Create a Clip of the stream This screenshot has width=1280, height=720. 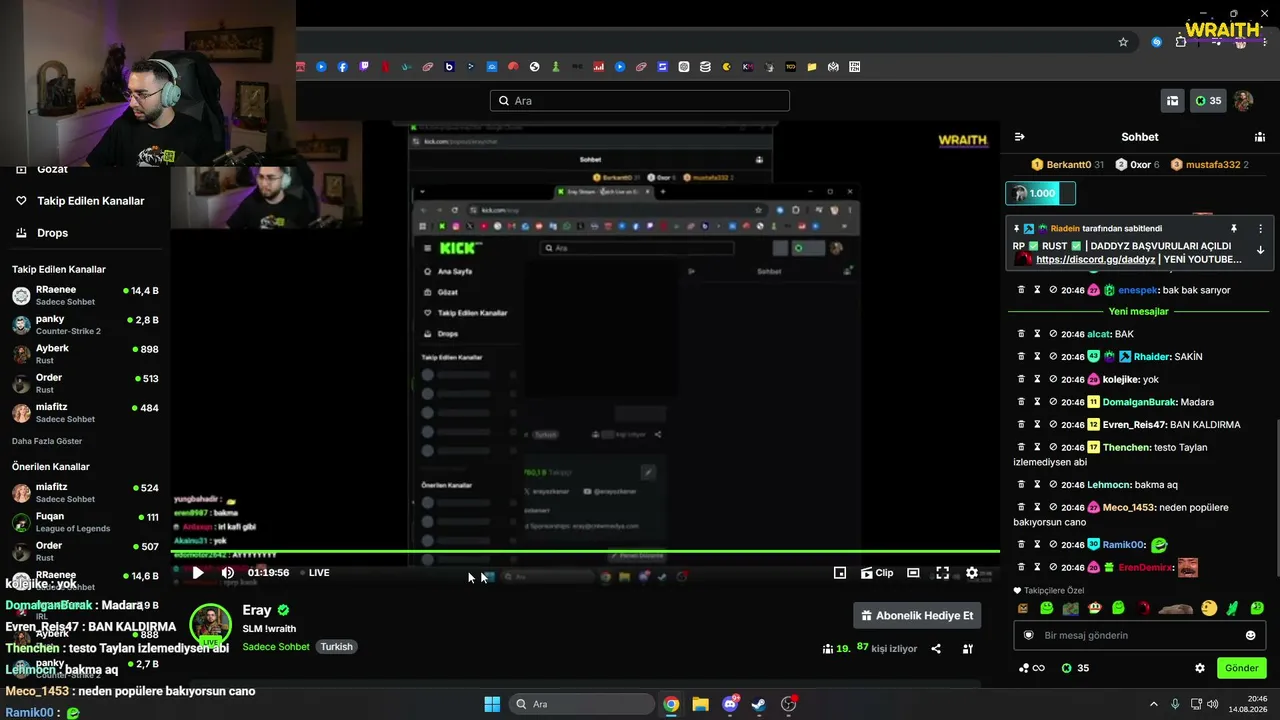point(877,573)
